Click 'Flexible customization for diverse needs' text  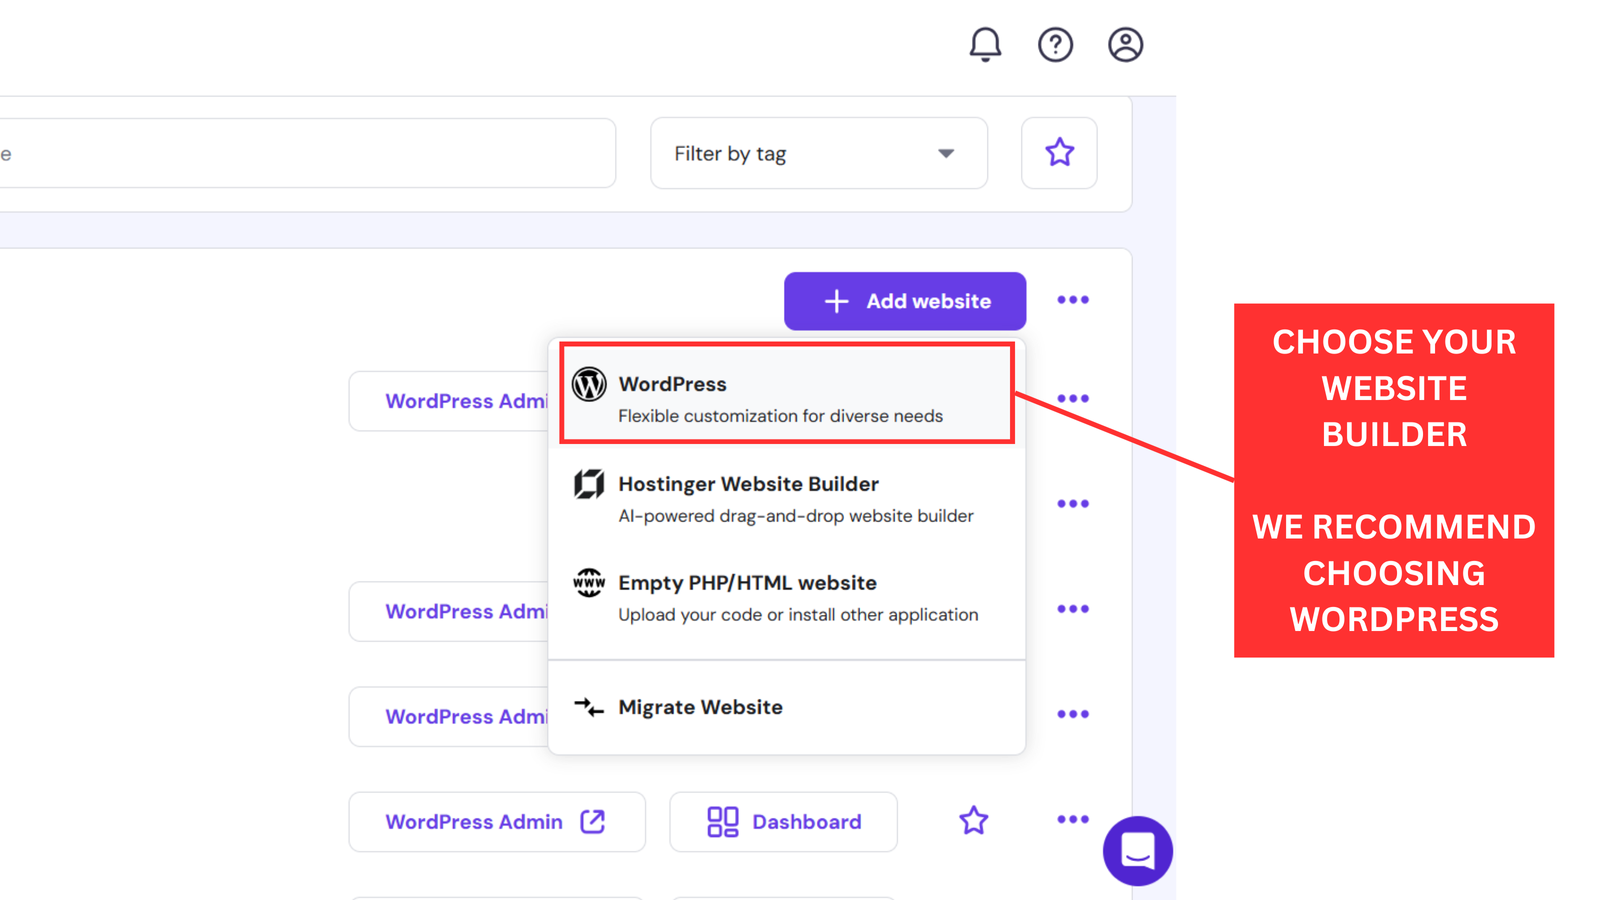(780, 416)
